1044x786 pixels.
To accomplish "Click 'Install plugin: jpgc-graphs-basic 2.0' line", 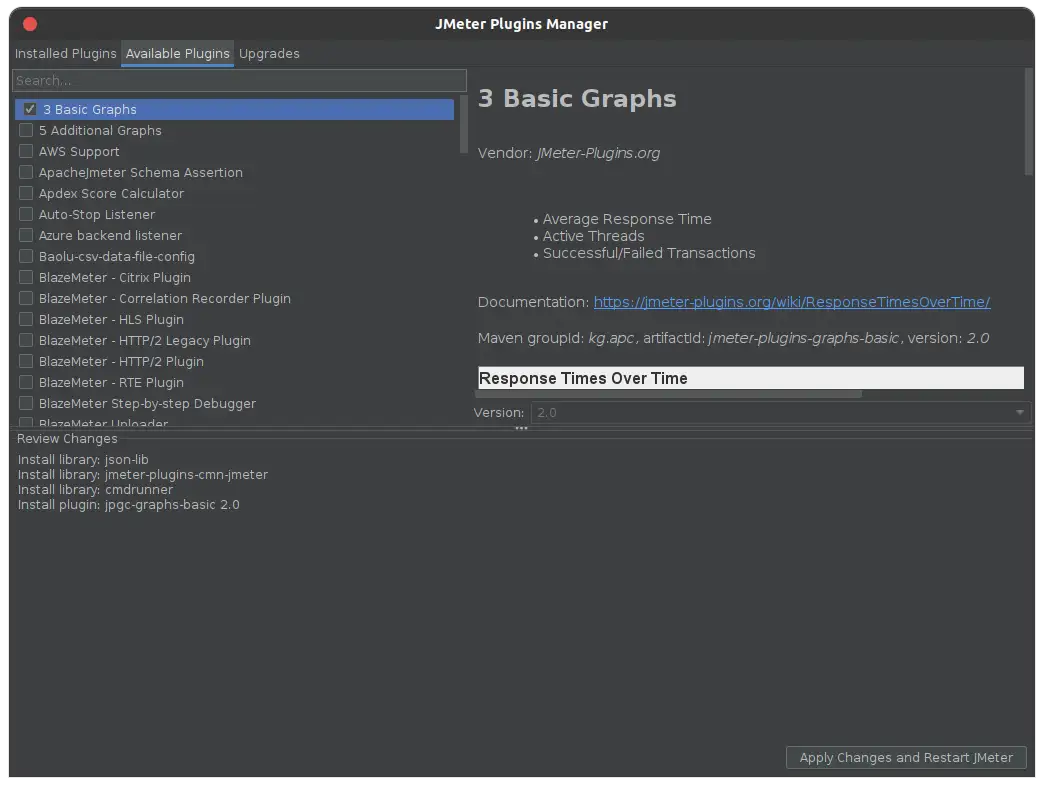I will click(129, 504).
